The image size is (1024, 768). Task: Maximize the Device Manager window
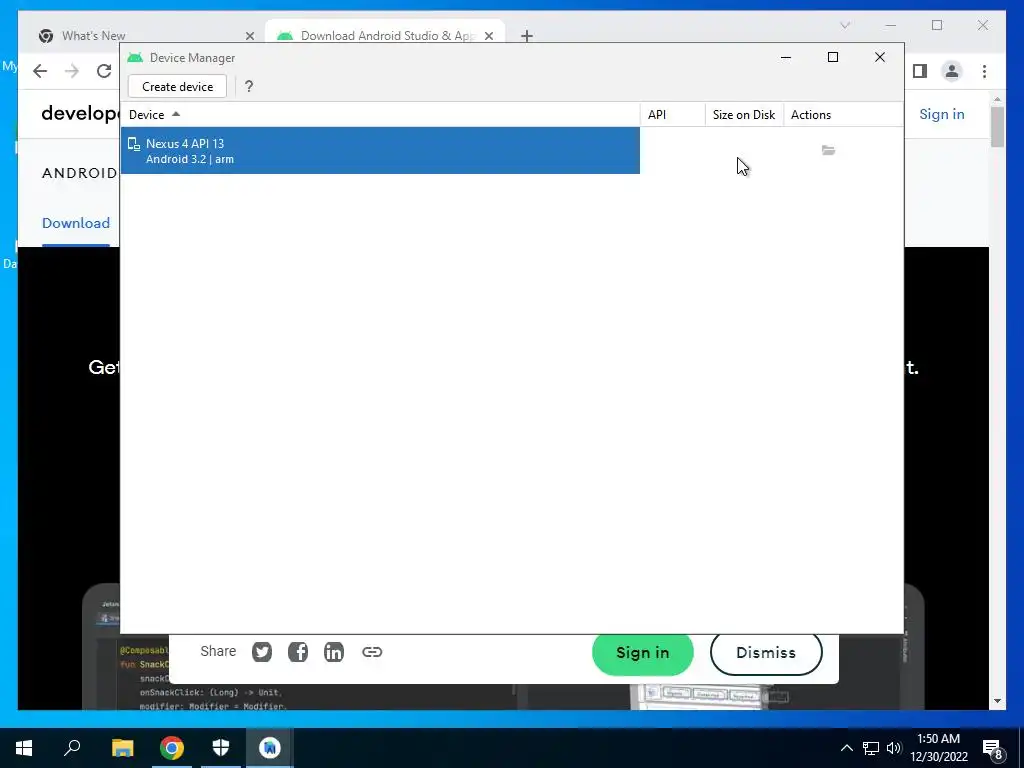833,57
